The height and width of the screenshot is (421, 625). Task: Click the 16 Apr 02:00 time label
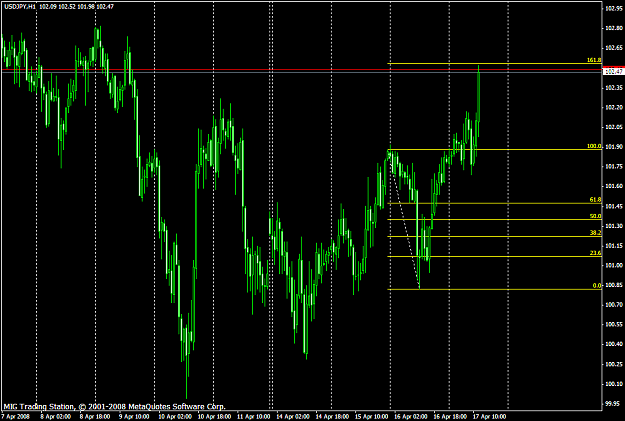(x=411, y=417)
